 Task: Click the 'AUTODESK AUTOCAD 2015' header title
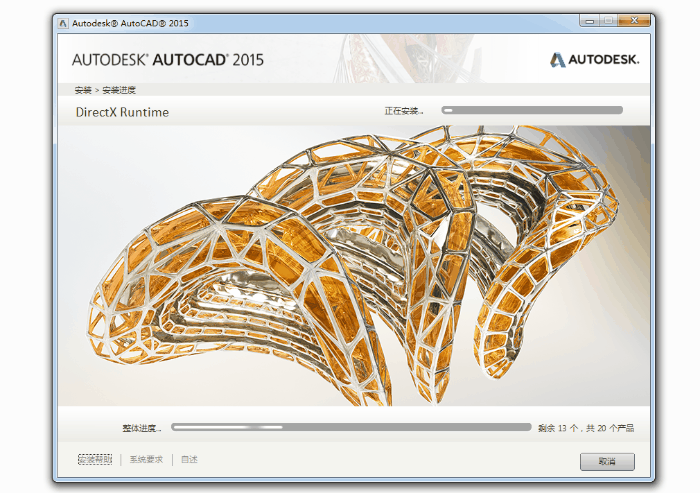(x=168, y=60)
